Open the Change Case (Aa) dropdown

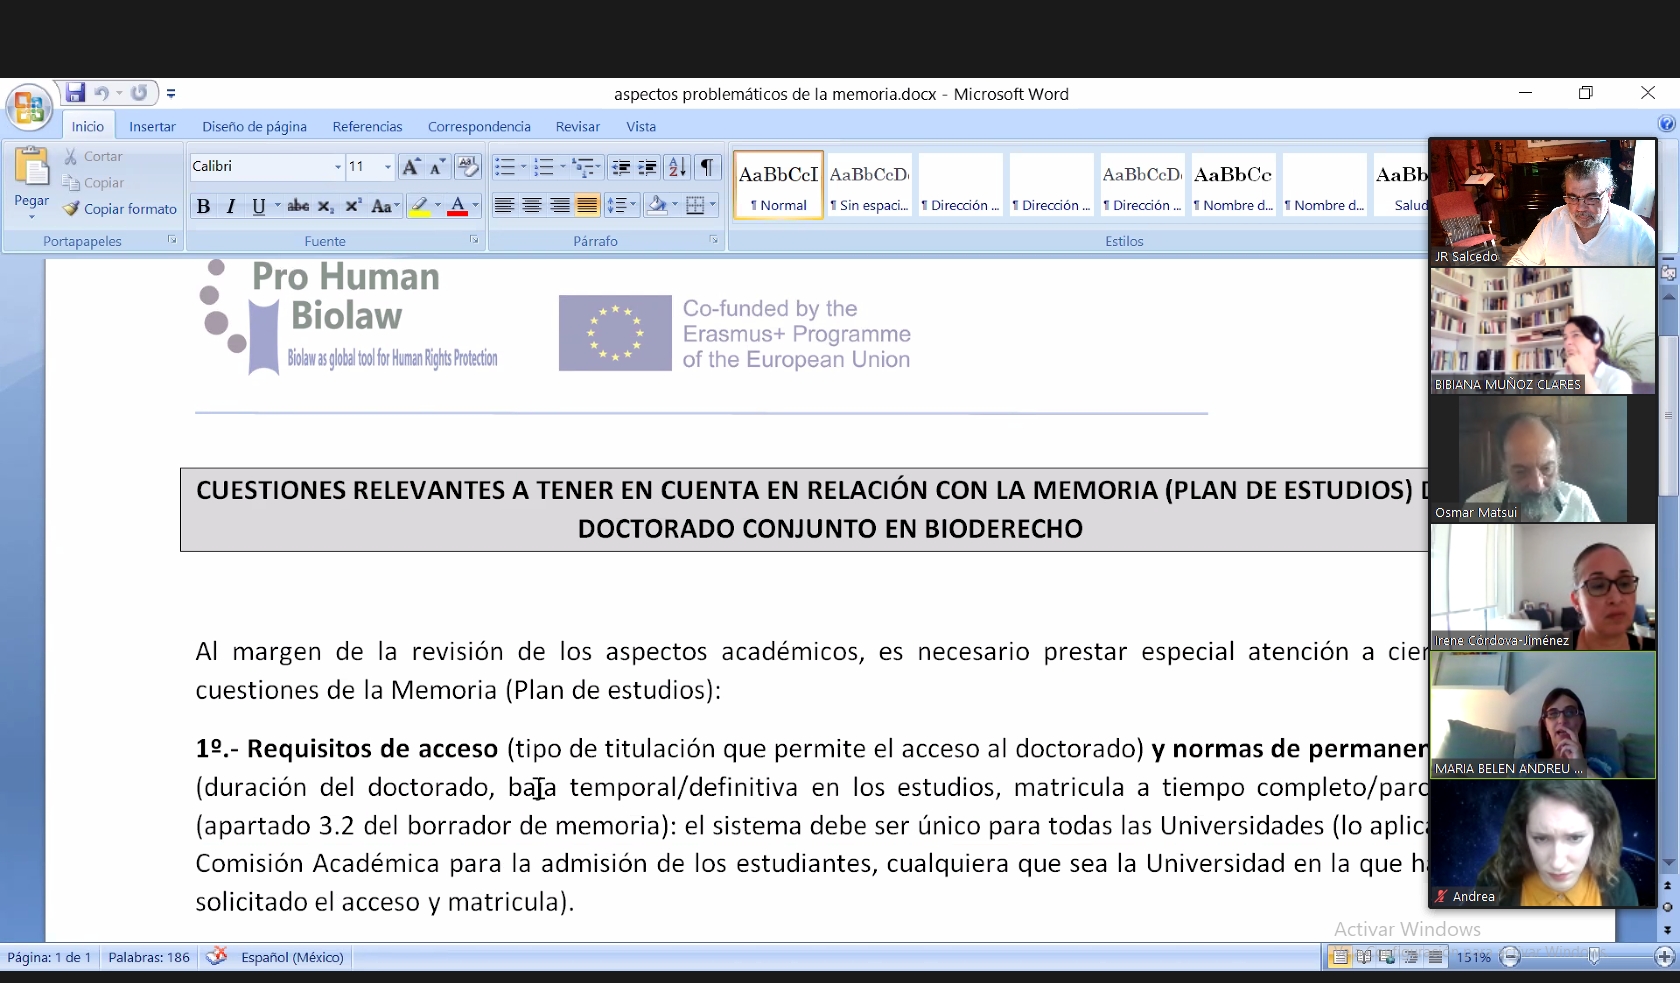[385, 206]
